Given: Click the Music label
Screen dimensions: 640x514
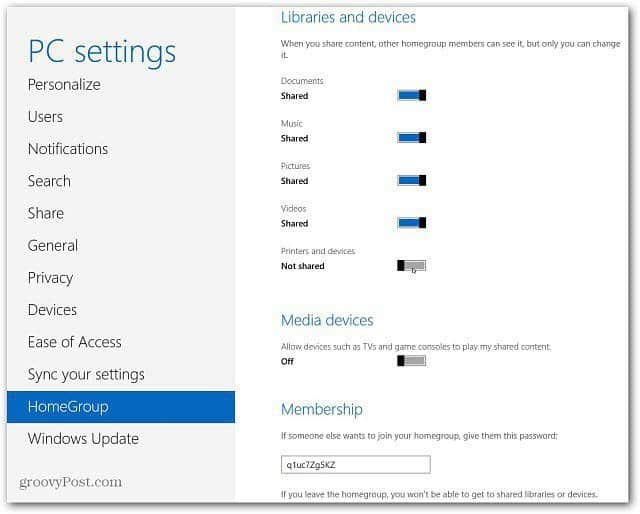Looking at the screenshot, I should click(x=291, y=123).
